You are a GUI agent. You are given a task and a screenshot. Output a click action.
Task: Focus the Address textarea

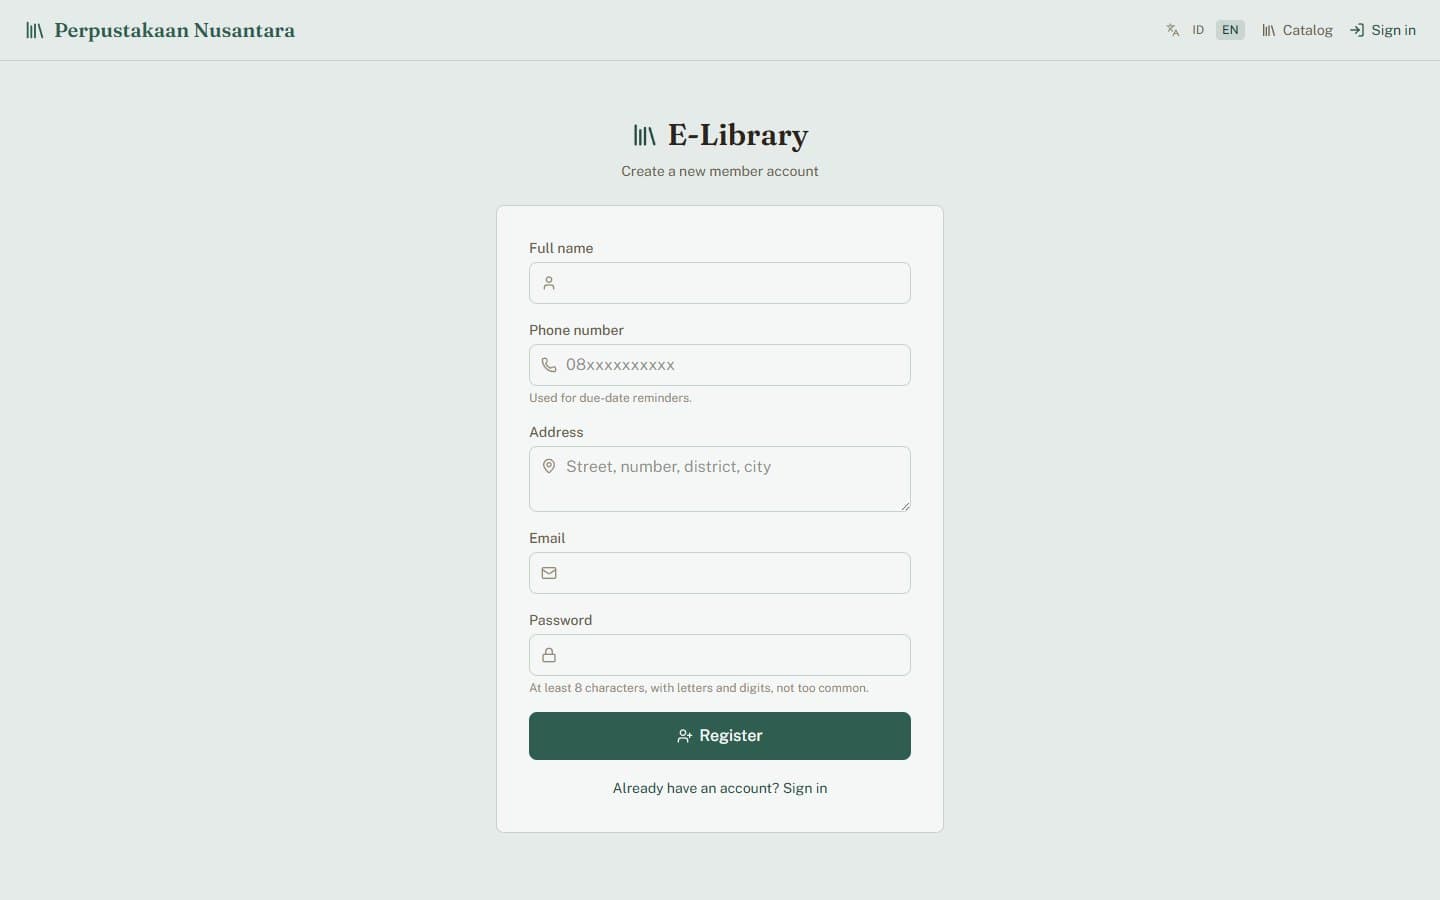tap(720, 479)
